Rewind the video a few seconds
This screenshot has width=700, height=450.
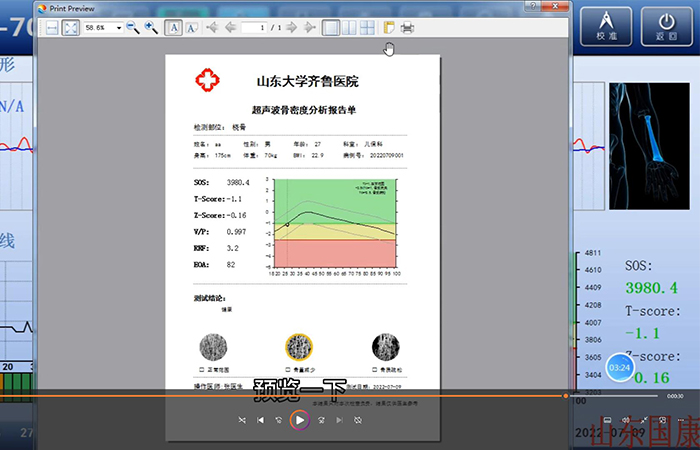click(279, 420)
